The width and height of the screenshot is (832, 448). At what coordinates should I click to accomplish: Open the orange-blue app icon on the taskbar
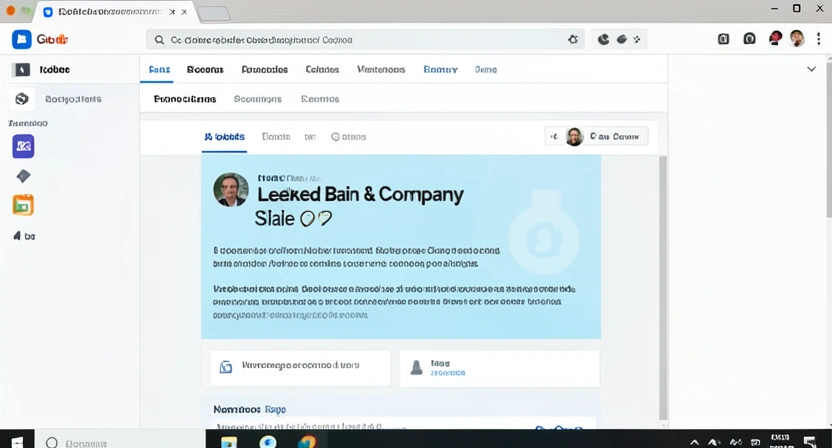tap(307, 441)
